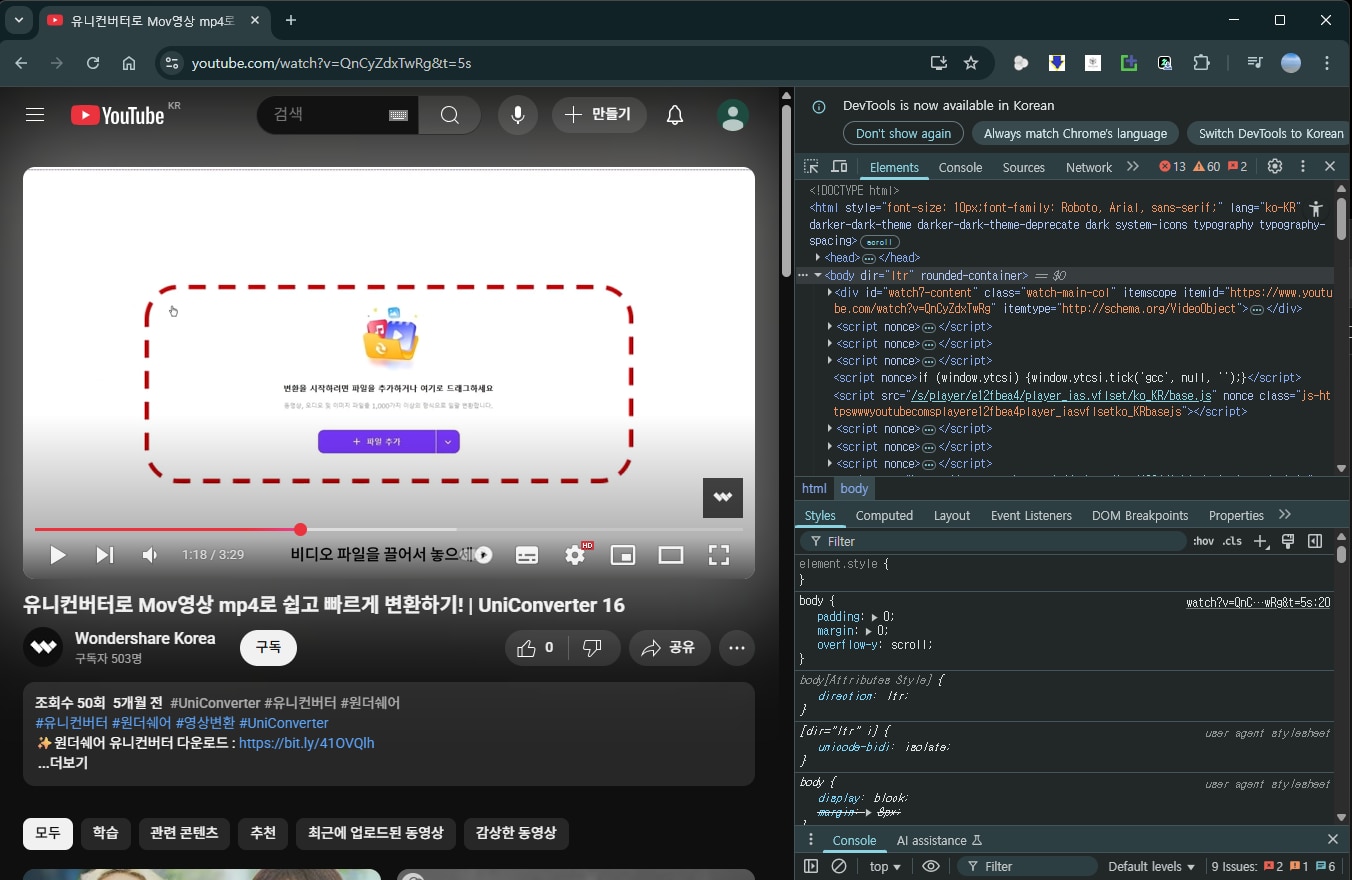Collapse the body element node
This screenshot has height=880, width=1352.
click(x=817, y=275)
